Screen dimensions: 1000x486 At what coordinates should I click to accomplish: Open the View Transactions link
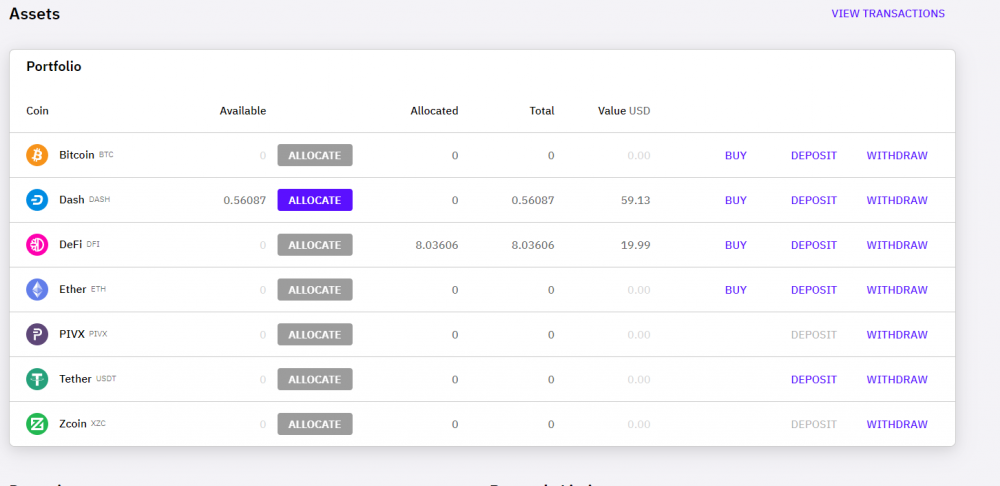(x=887, y=14)
